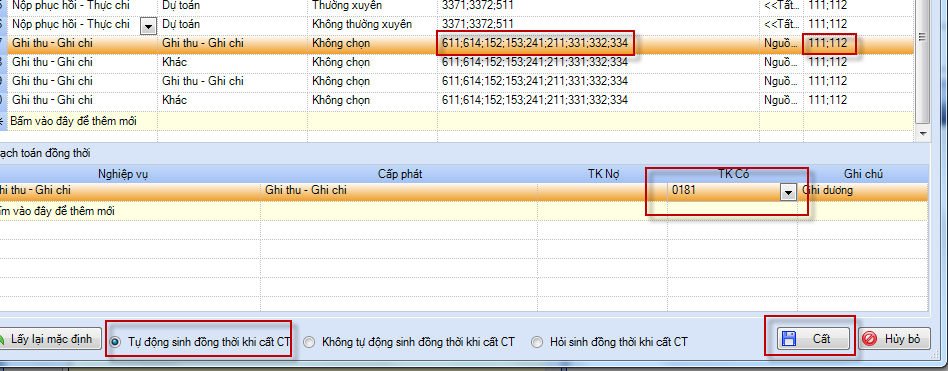Screen dimensions: 948x371
Task: Click the Cấp phát column header
Action: point(400,174)
